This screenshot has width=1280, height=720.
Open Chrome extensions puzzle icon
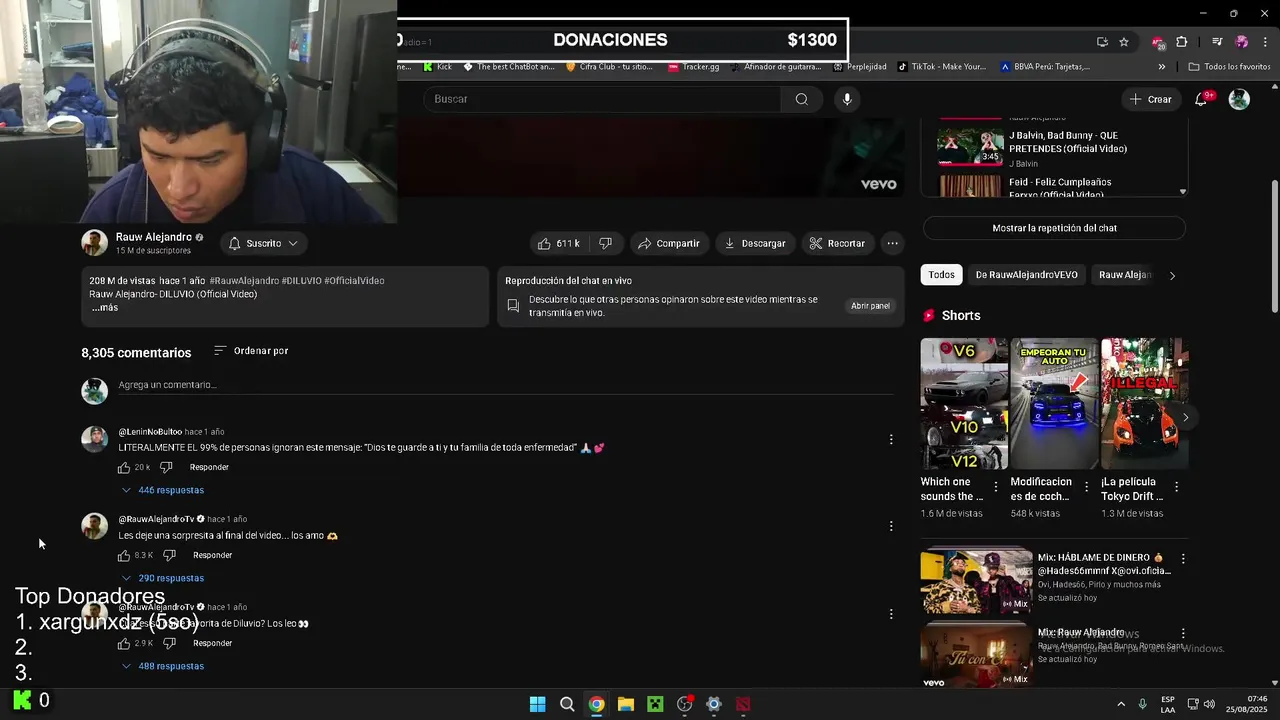(1182, 42)
